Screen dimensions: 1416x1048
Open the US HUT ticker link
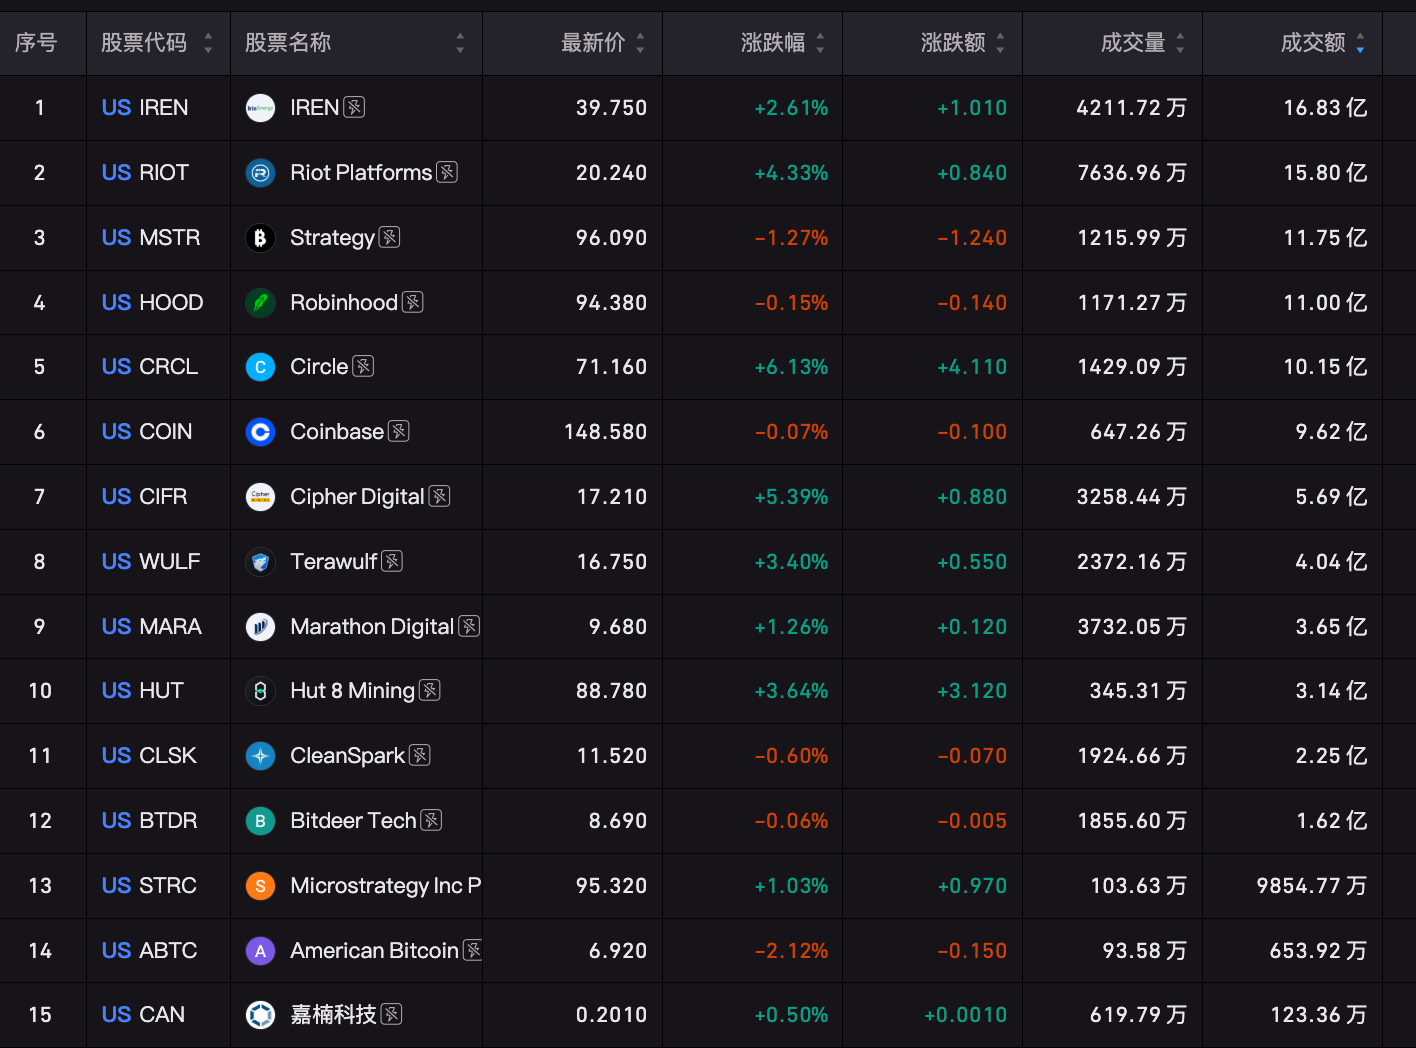(143, 691)
